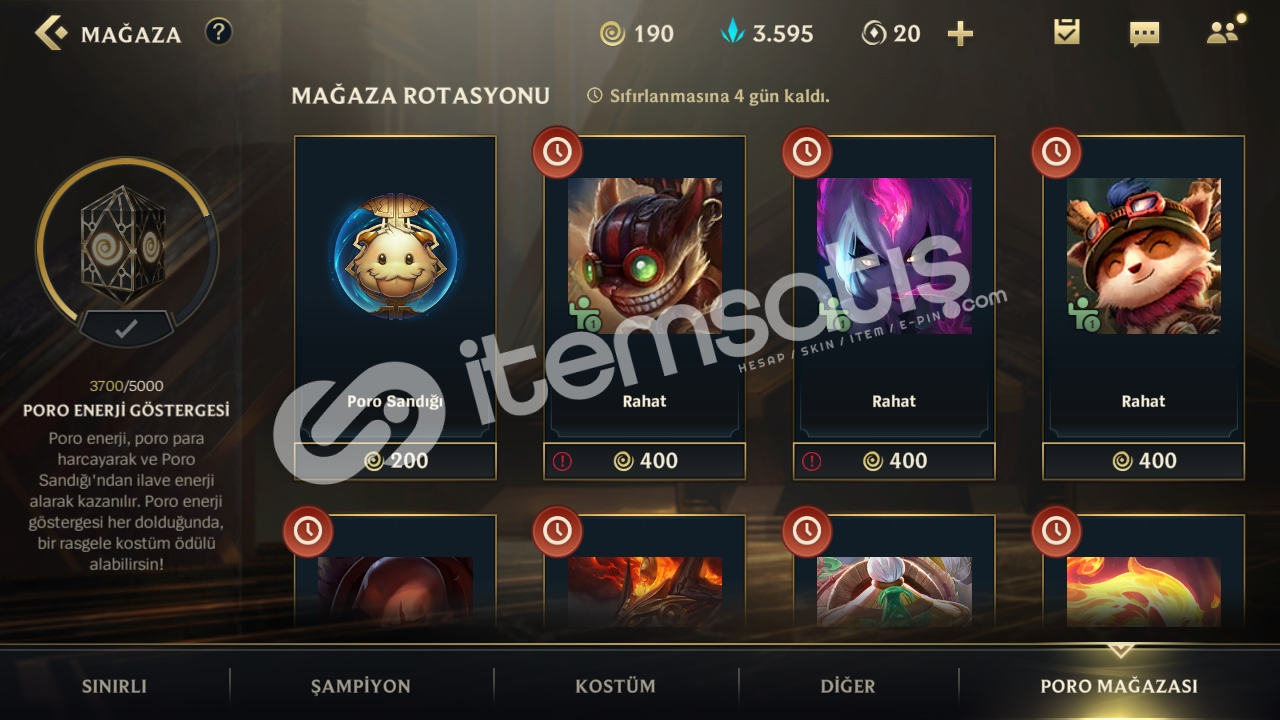This screenshot has width=1280, height=720.
Task: Switch to the Kostüm tab
Action: click(615, 686)
